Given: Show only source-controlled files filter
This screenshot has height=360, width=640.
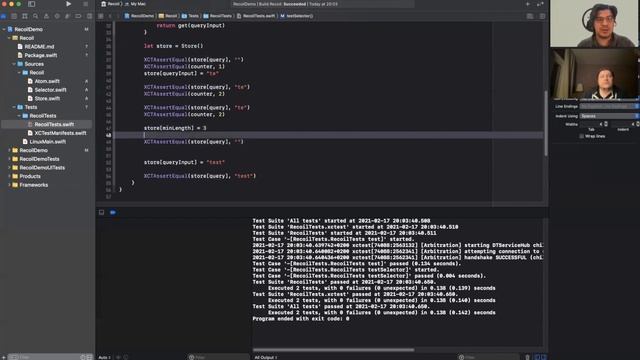Looking at the screenshot, I should [x=89, y=357].
